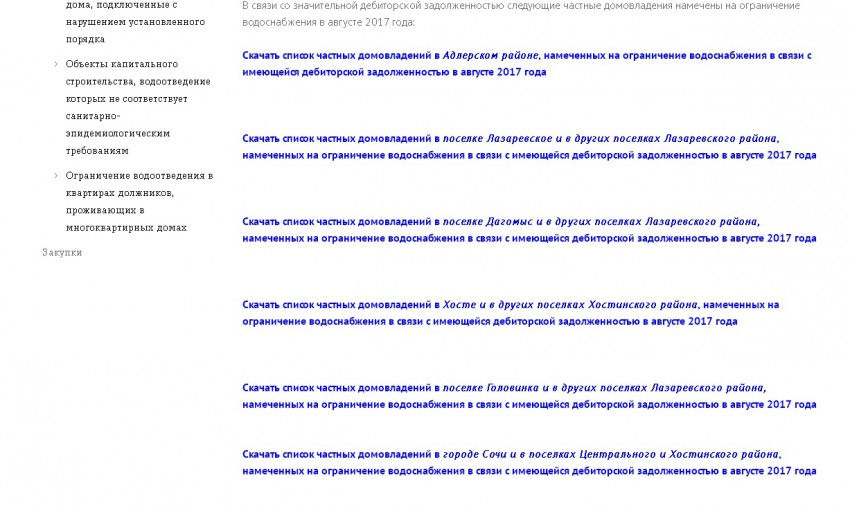
Task: Select 'Закупки' in the sidebar
Action: pyautogui.click(x=62, y=252)
